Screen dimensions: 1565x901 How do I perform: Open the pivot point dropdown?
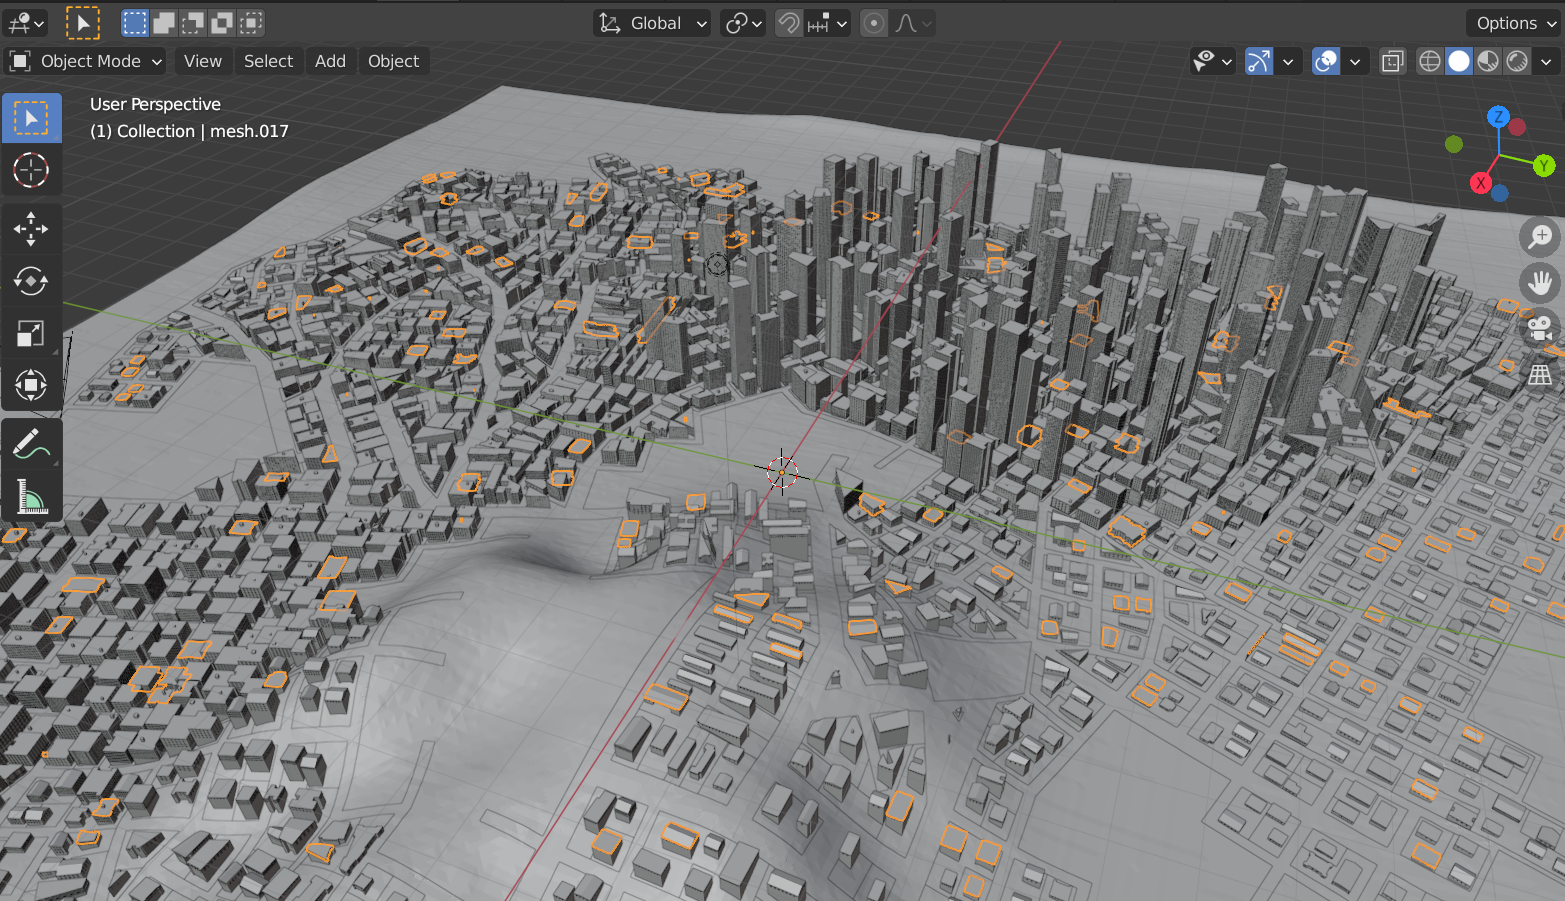(743, 23)
